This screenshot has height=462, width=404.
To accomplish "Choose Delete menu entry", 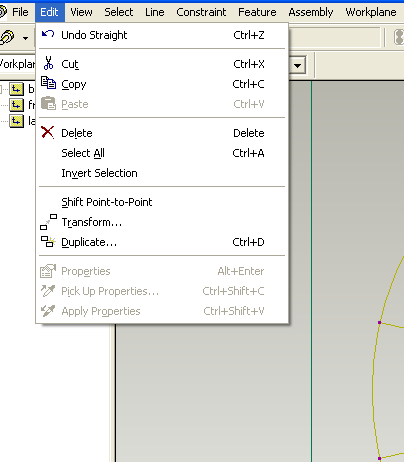I will tap(162, 133).
